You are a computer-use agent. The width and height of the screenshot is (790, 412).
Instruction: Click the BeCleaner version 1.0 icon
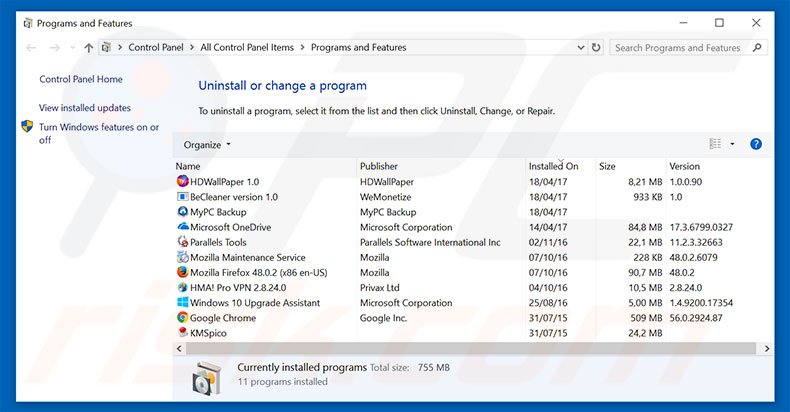[x=182, y=196]
